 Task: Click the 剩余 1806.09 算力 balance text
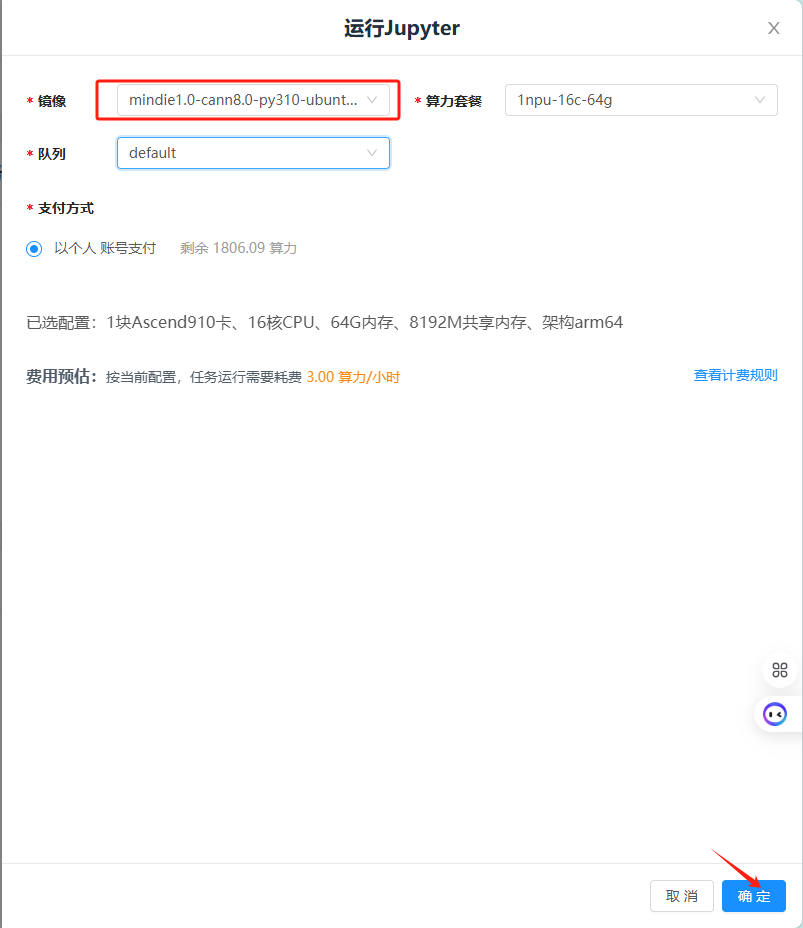[238, 248]
